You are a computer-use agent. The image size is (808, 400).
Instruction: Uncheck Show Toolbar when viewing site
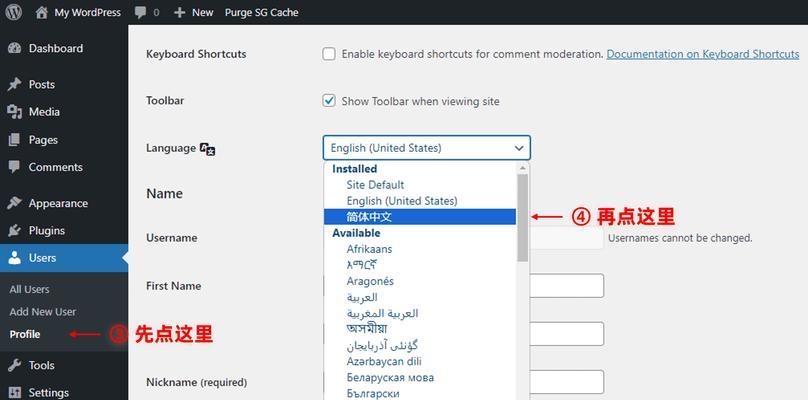pos(329,101)
